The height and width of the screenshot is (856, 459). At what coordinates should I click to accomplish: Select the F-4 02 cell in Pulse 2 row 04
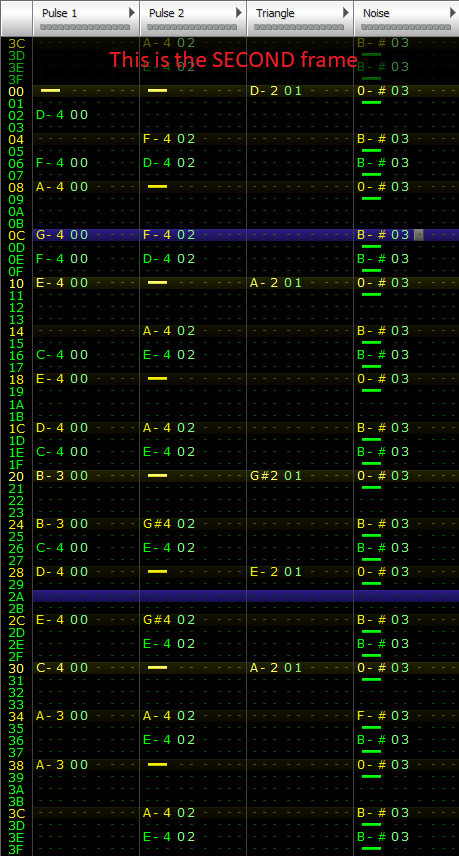click(x=169, y=139)
